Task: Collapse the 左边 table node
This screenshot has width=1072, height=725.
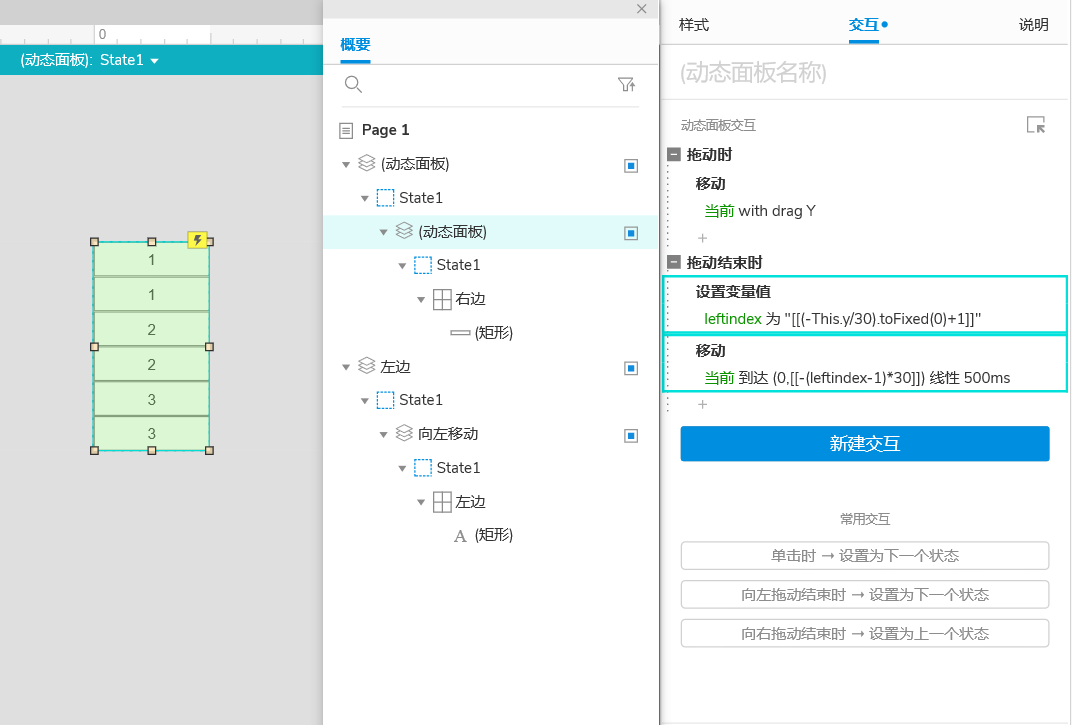Action: coord(421,503)
